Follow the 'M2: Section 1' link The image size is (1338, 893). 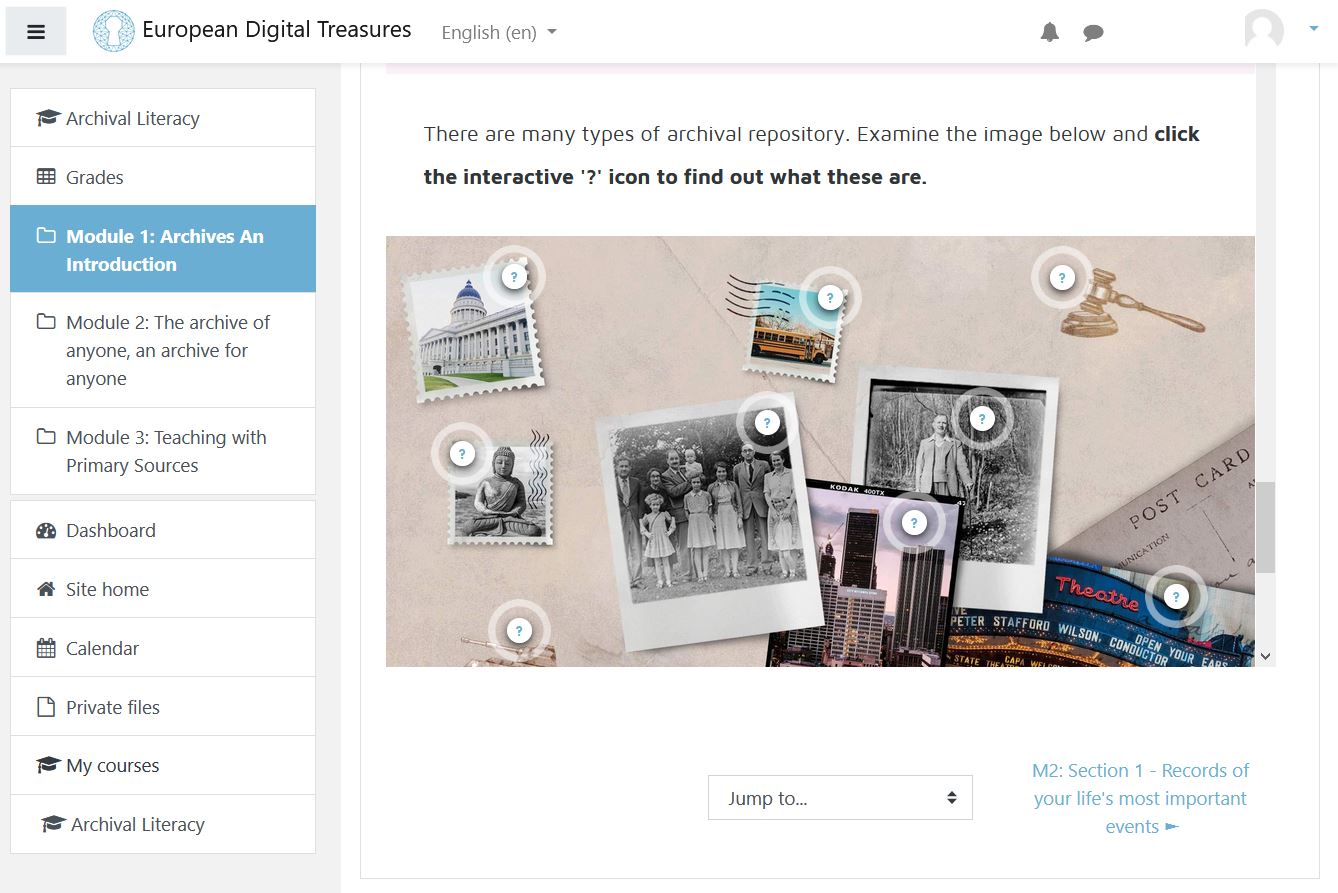coord(1140,798)
